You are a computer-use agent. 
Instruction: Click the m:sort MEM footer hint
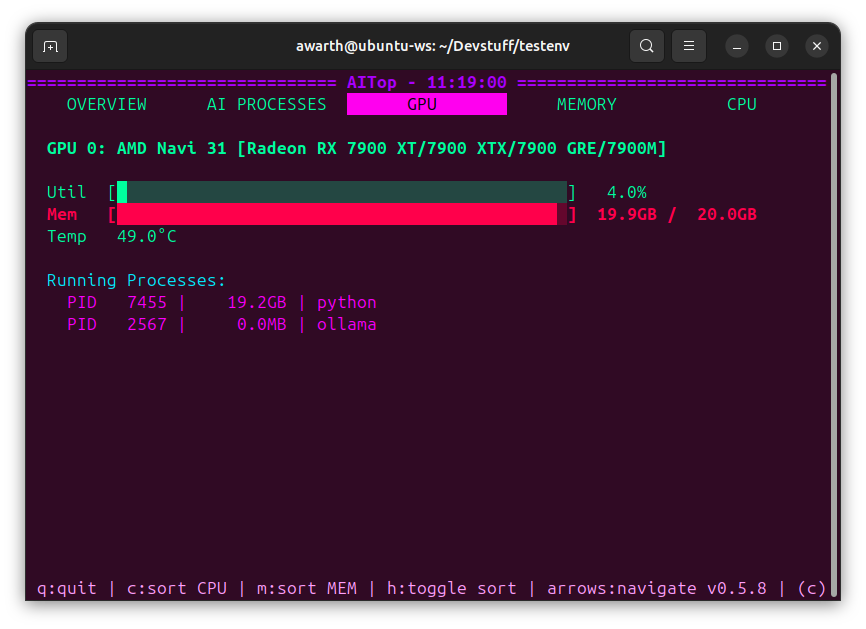307,589
